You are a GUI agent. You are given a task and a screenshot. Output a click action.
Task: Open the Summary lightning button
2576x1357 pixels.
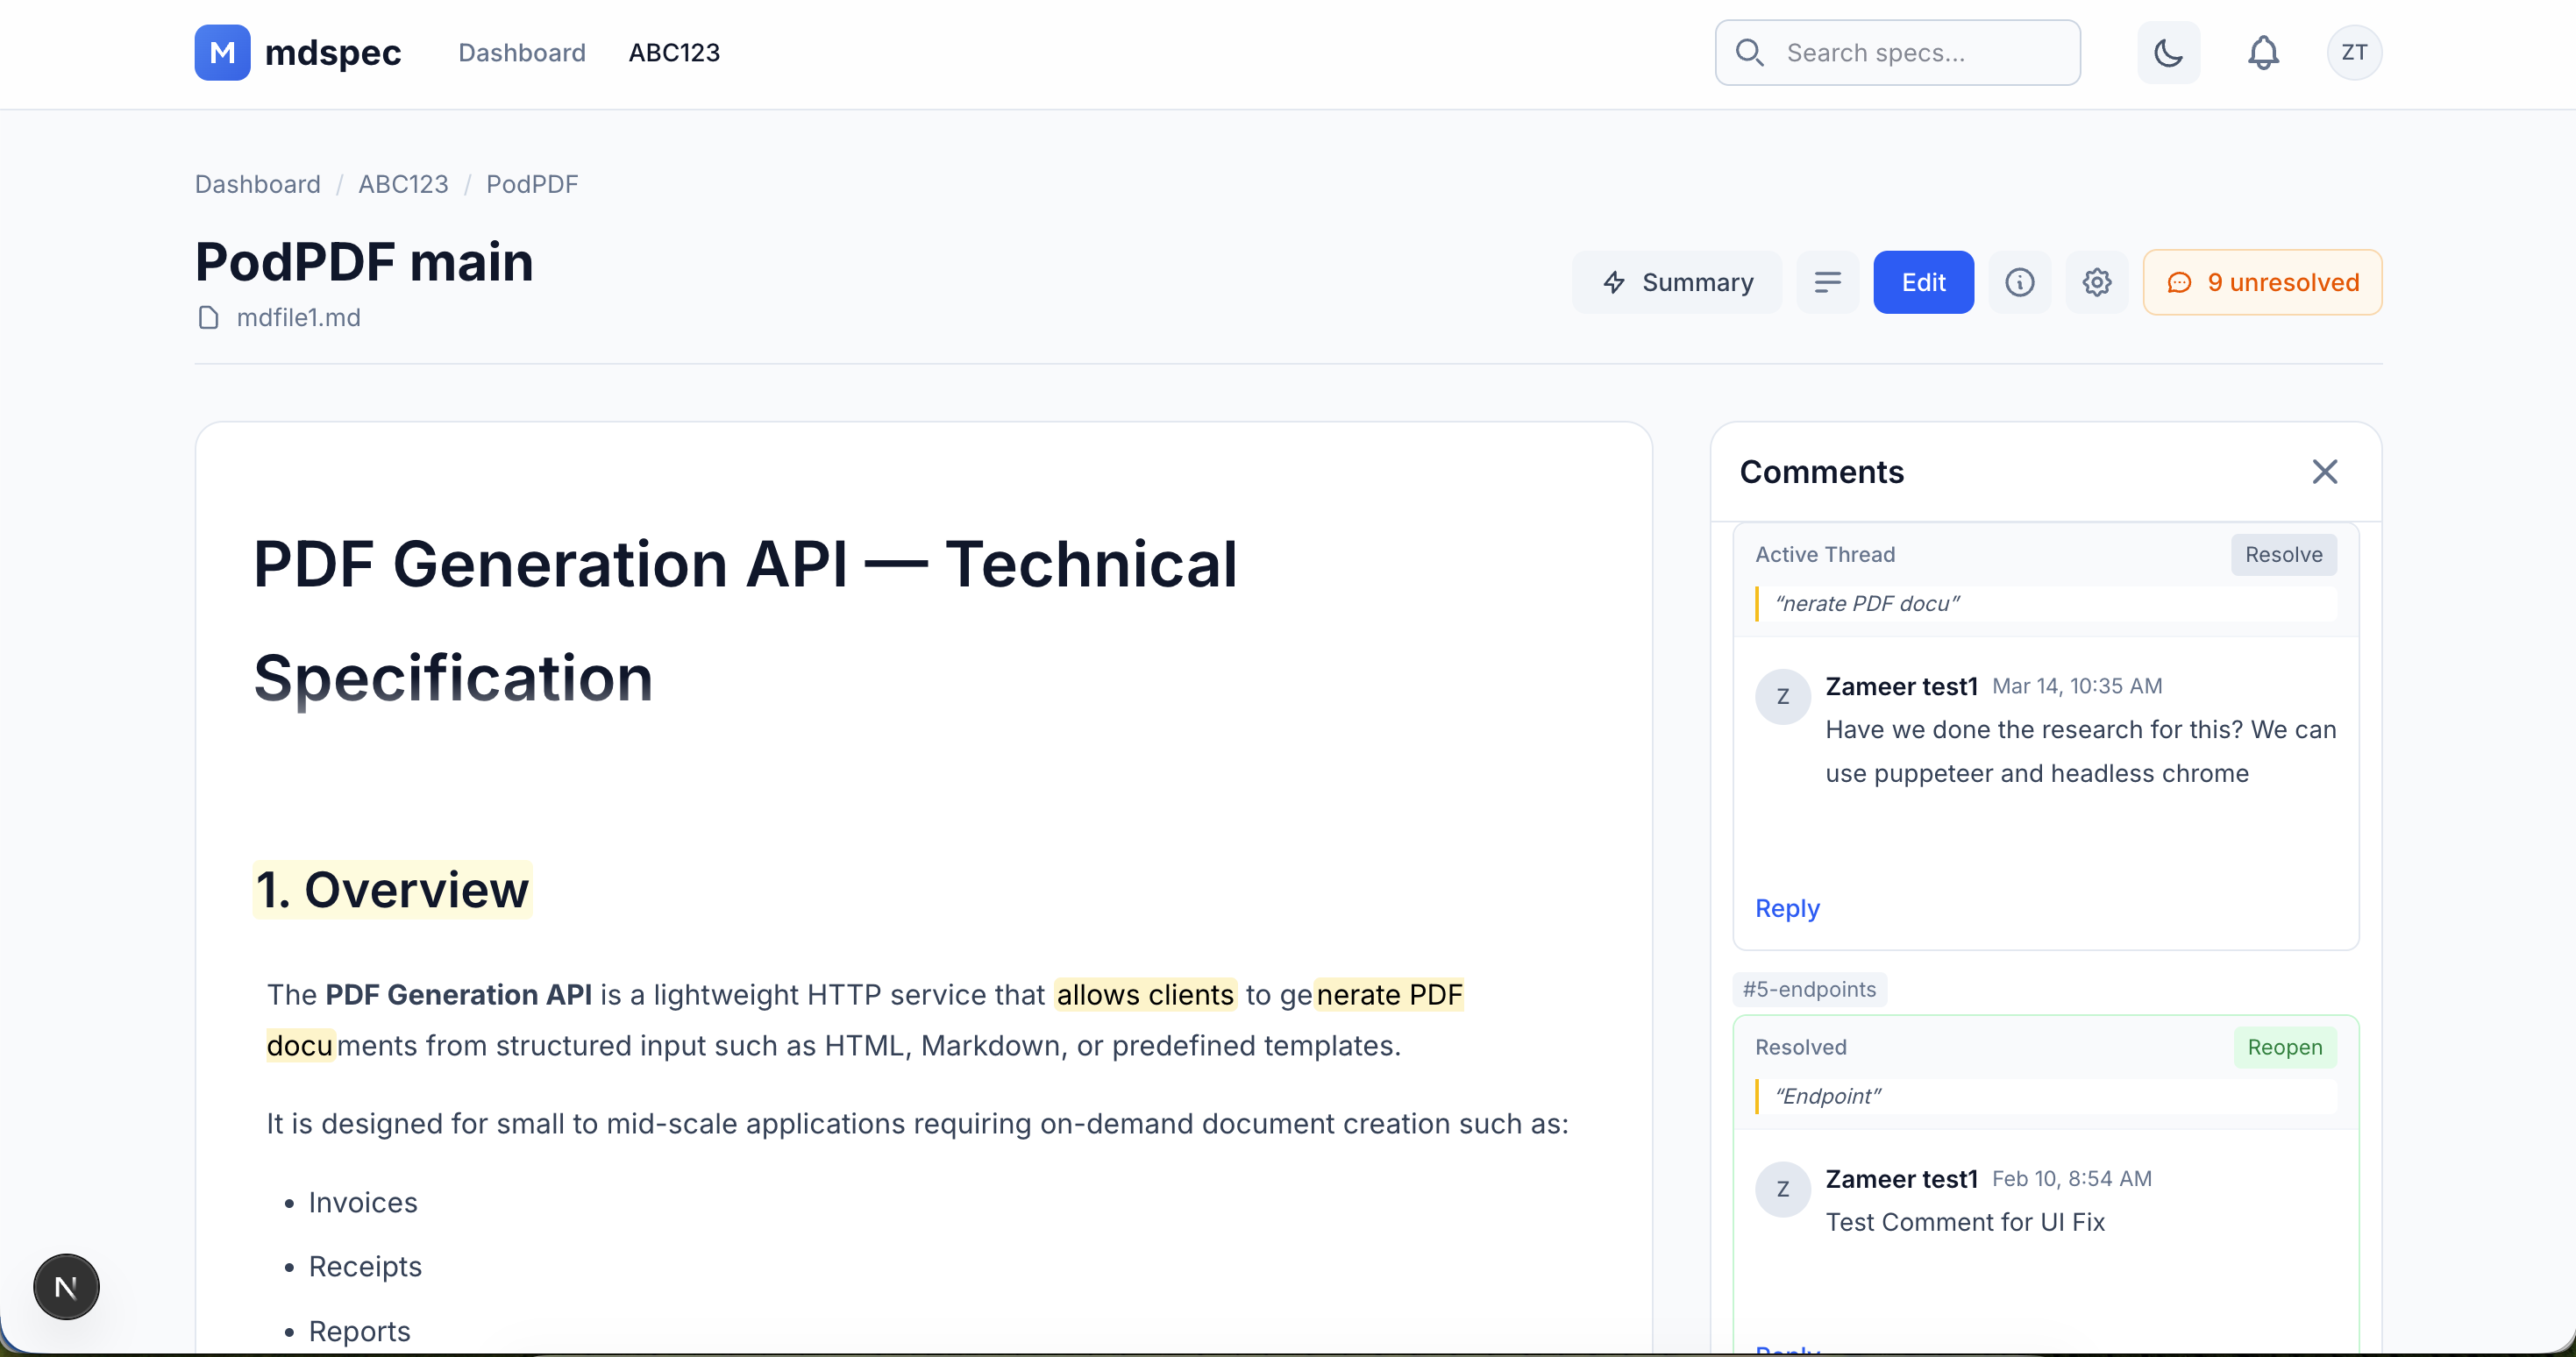click(1677, 282)
